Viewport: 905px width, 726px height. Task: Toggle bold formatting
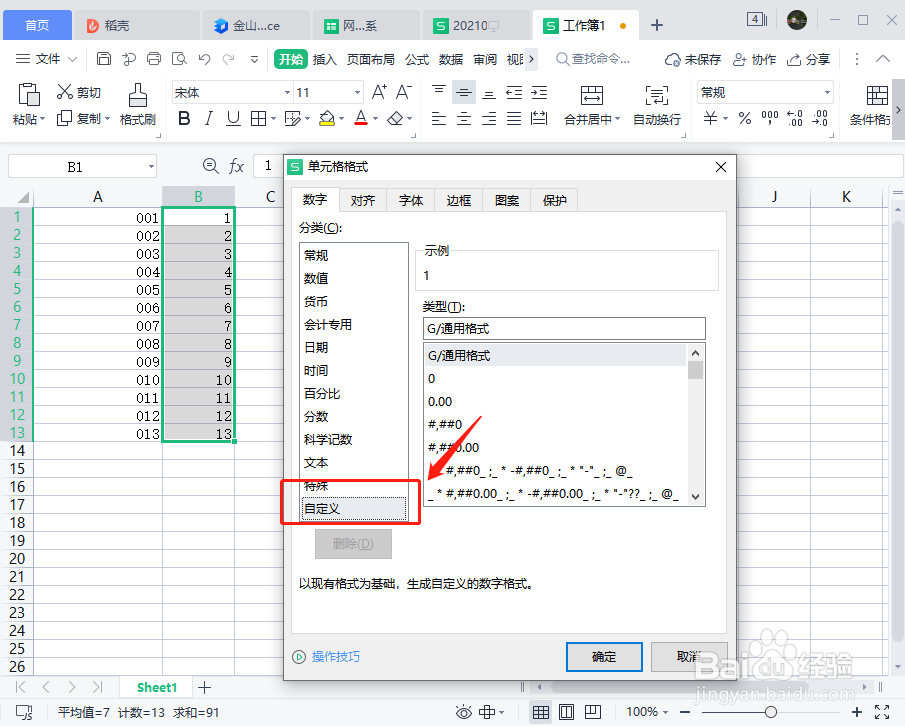[x=184, y=119]
